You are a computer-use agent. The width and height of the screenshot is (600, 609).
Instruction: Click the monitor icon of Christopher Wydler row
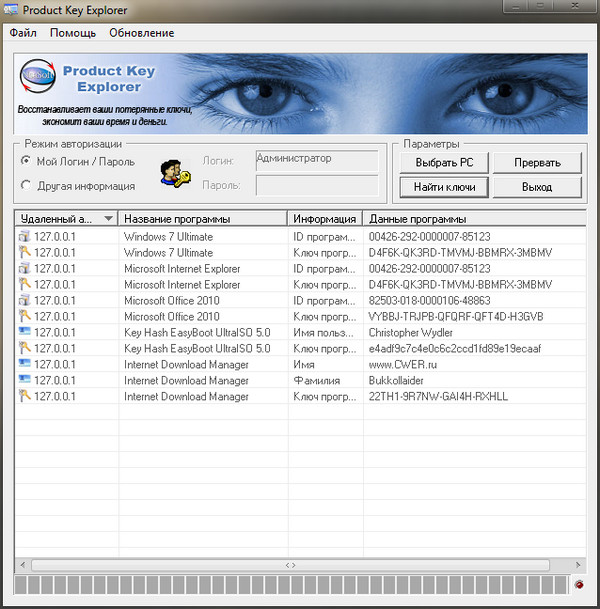(x=24, y=333)
